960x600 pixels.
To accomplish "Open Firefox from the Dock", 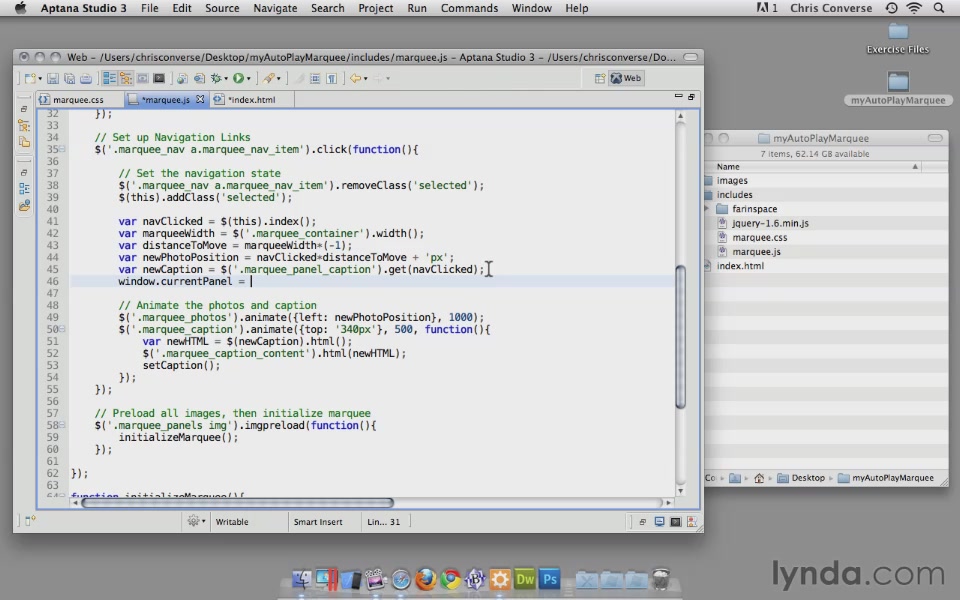I will (426, 579).
